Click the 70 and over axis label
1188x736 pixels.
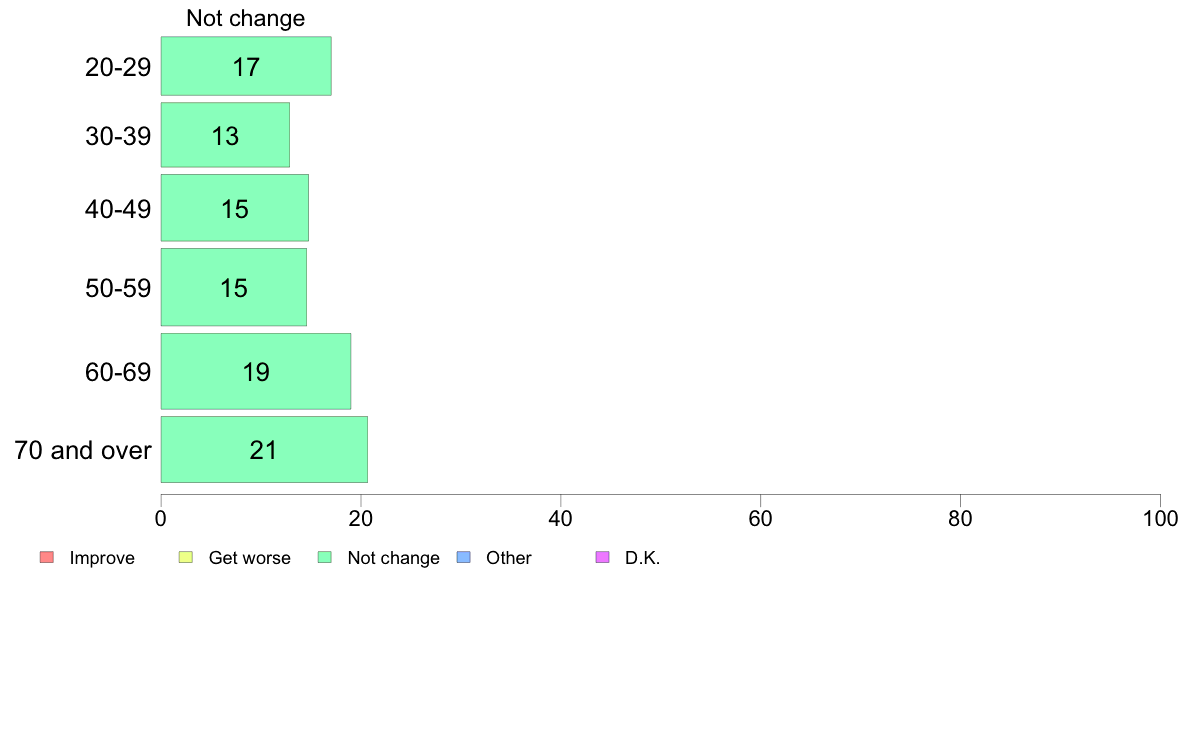[x=83, y=450]
